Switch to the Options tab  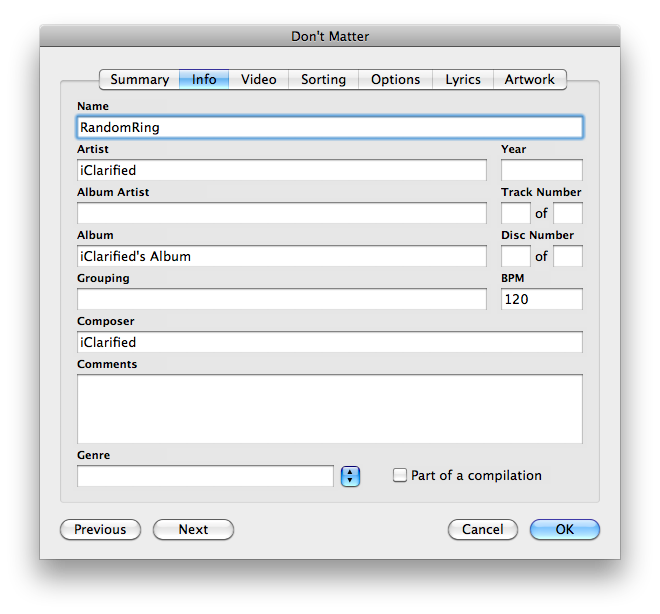pos(395,79)
